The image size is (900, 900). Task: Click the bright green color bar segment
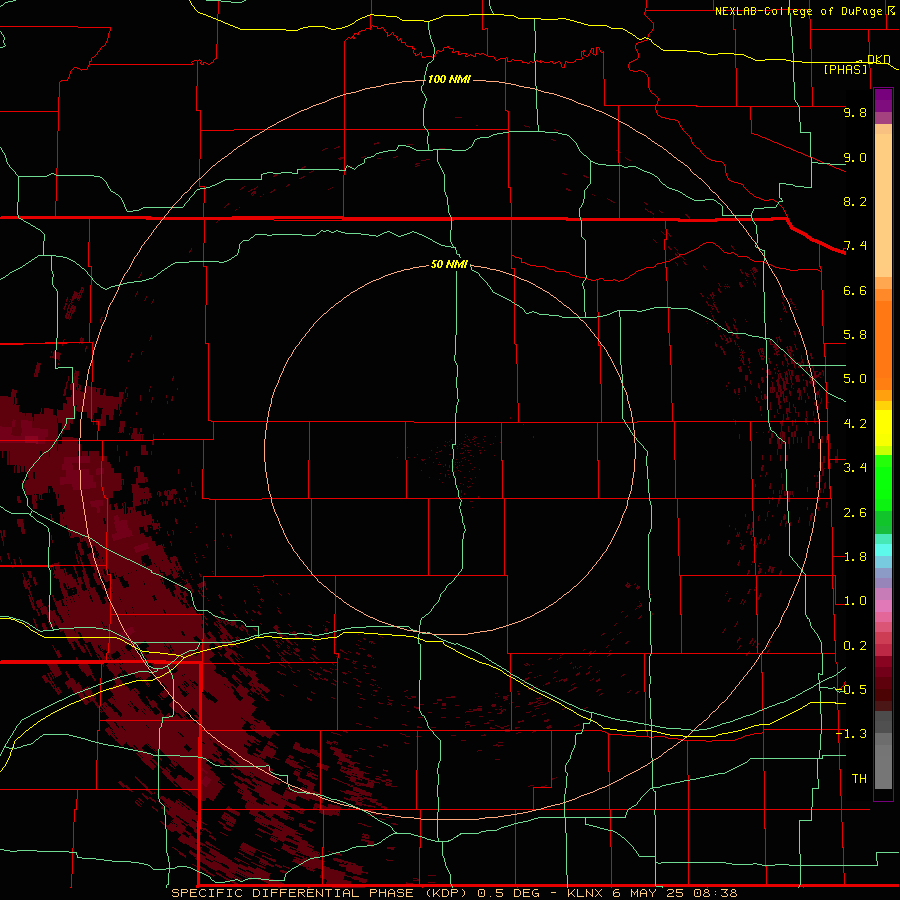click(x=883, y=483)
